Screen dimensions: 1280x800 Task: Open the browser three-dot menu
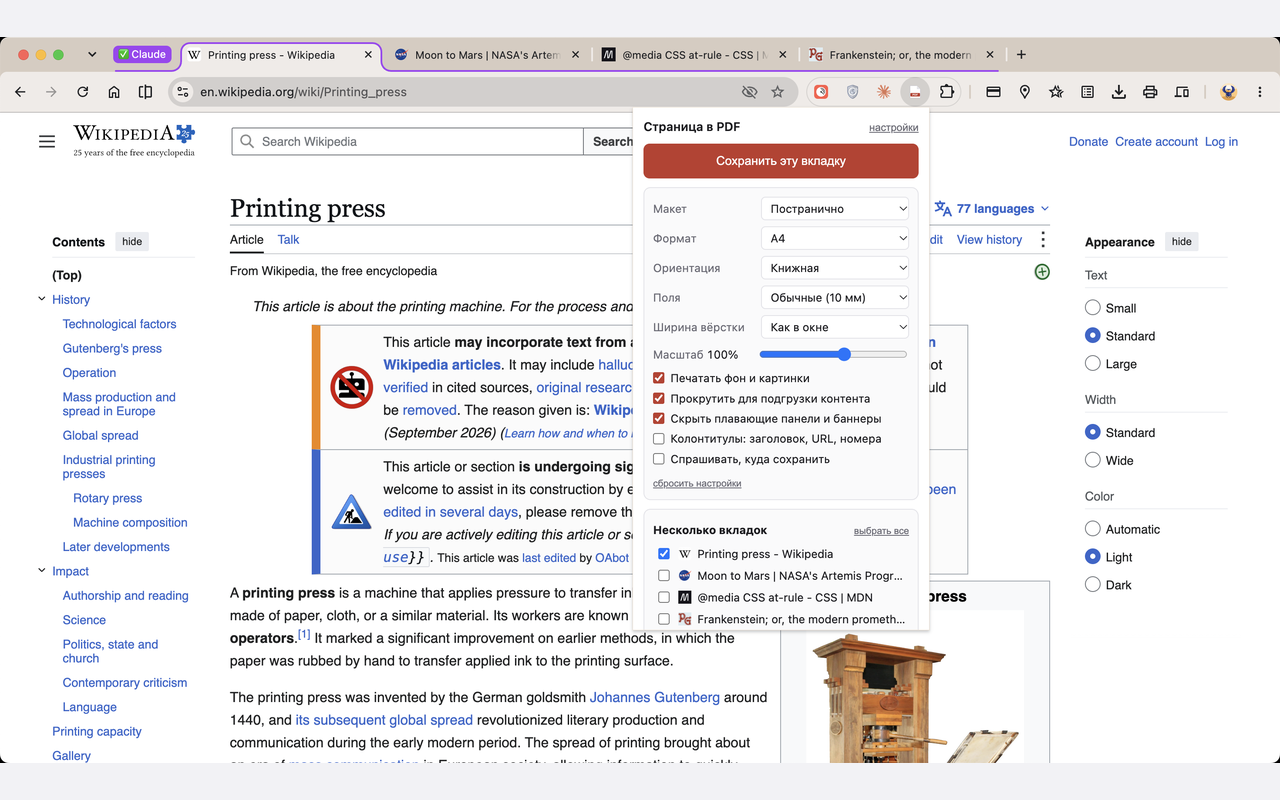[1260, 92]
